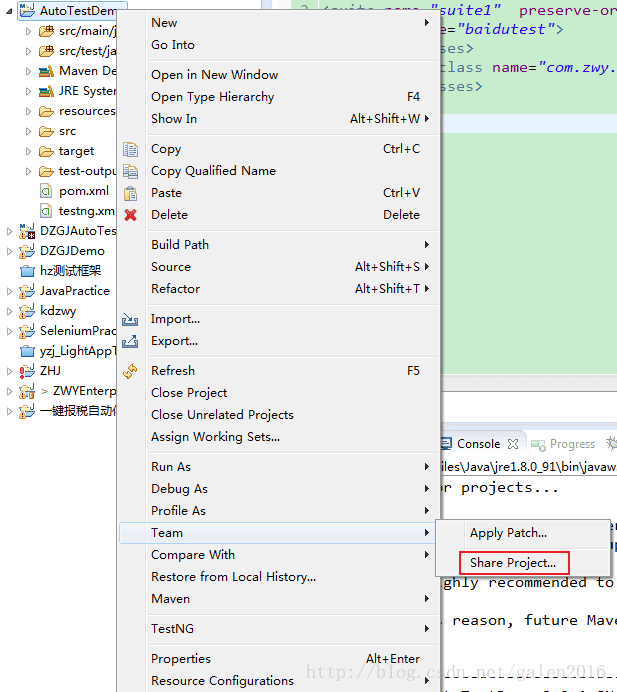Open Resource Configurations submenu
This screenshot has width=617, height=692.
tap(279, 681)
